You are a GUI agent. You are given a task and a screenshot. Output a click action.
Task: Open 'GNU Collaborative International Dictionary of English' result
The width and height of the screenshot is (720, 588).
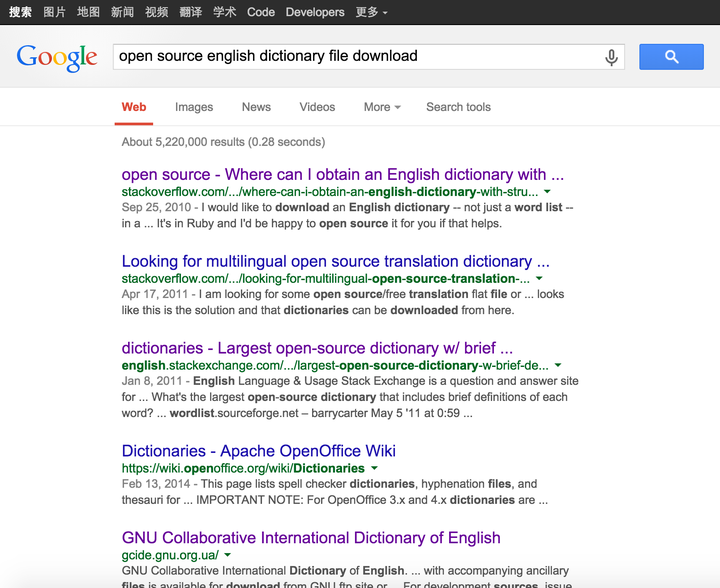coord(311,538)
